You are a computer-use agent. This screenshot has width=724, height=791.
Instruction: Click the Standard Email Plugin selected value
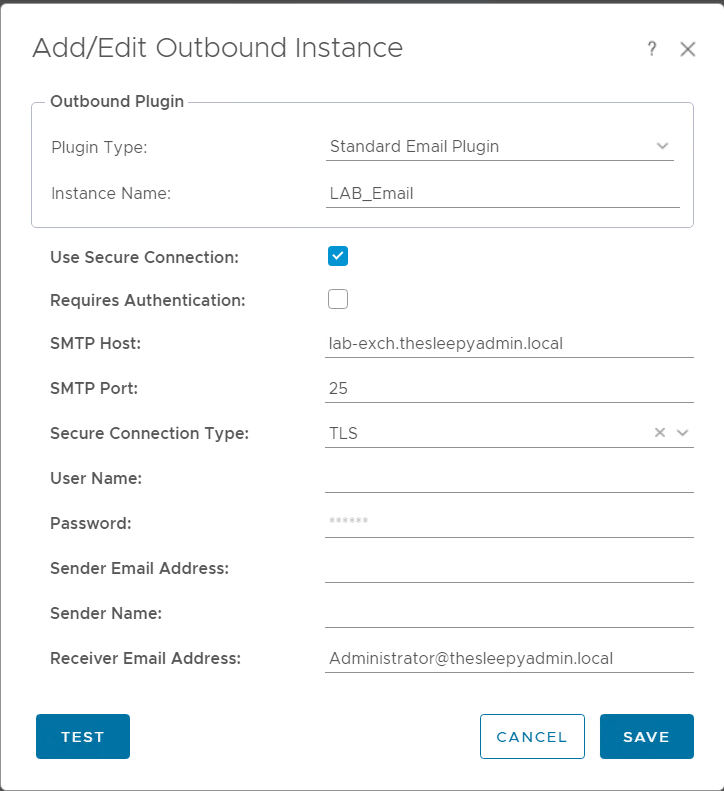point(414,146)
